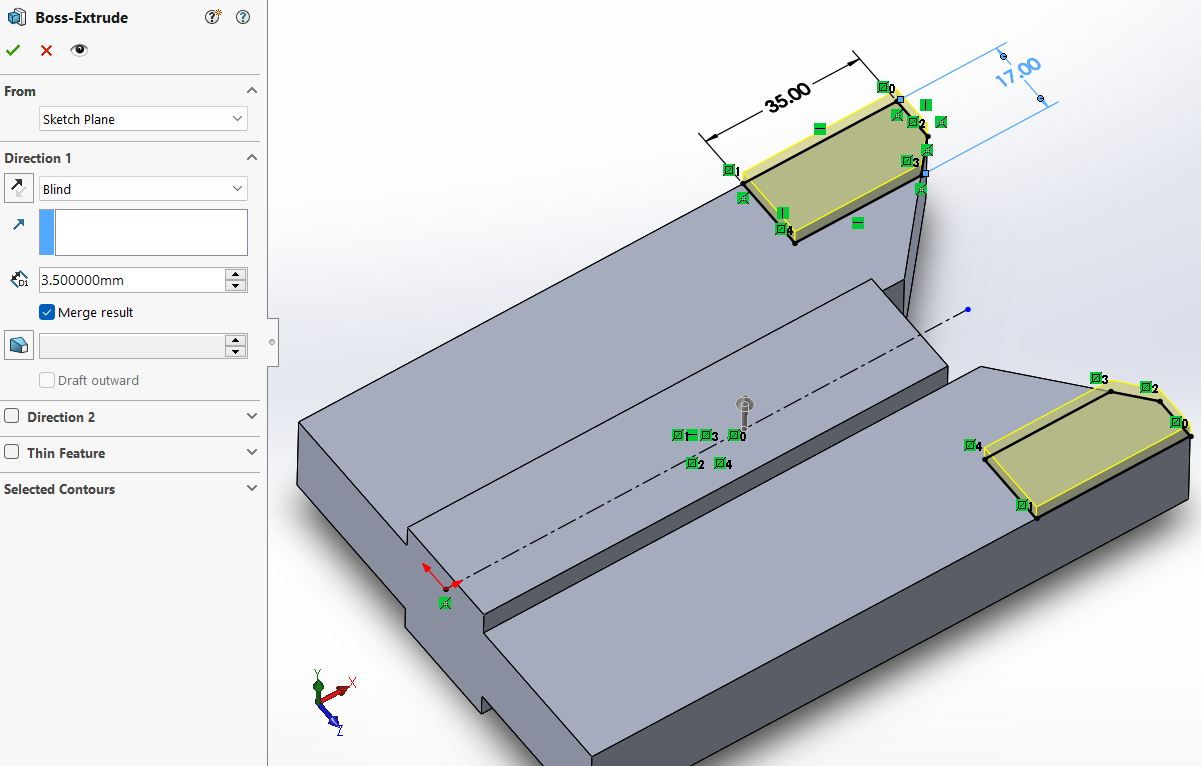The width and height of the screenshot is (1201, 766).
Task: Collapse the Direction 1 section
Action: [252, 158]
